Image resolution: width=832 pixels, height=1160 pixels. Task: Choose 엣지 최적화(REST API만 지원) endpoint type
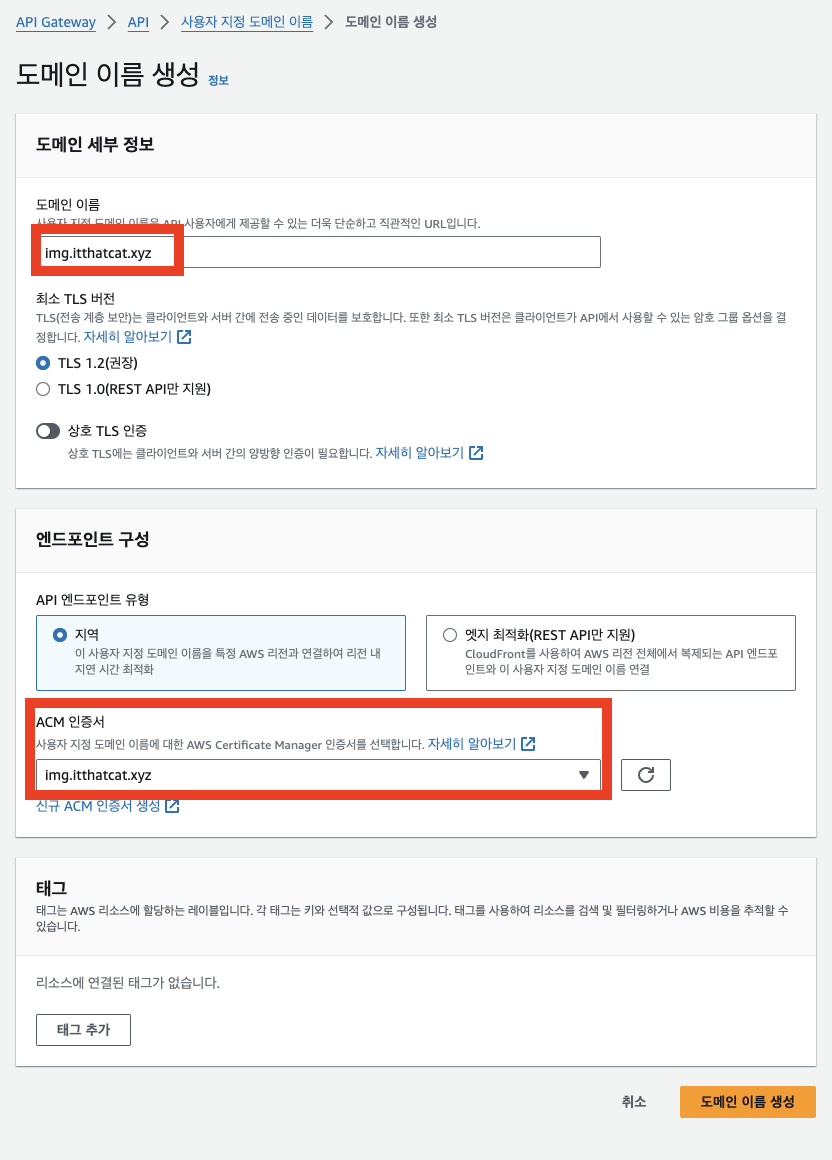[450, 635]
